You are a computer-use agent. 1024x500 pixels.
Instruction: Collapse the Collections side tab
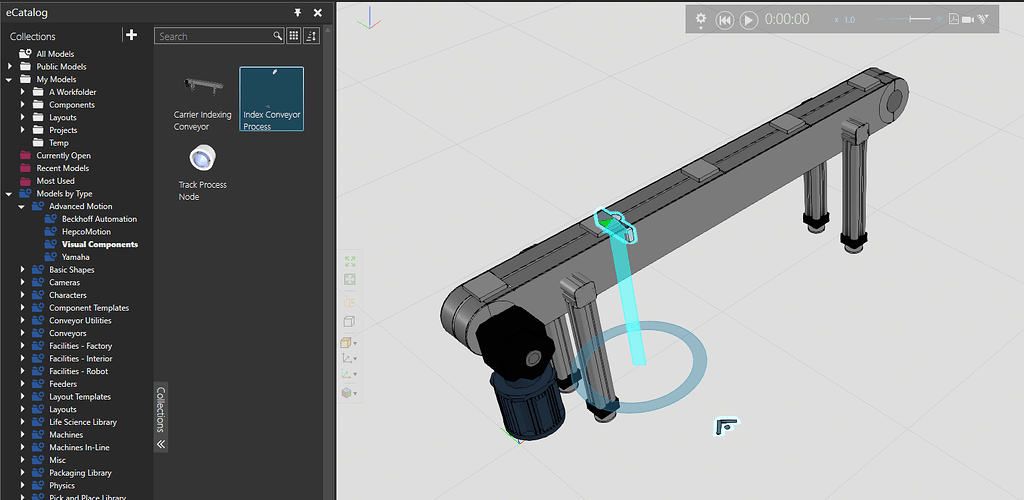[161, 444]
